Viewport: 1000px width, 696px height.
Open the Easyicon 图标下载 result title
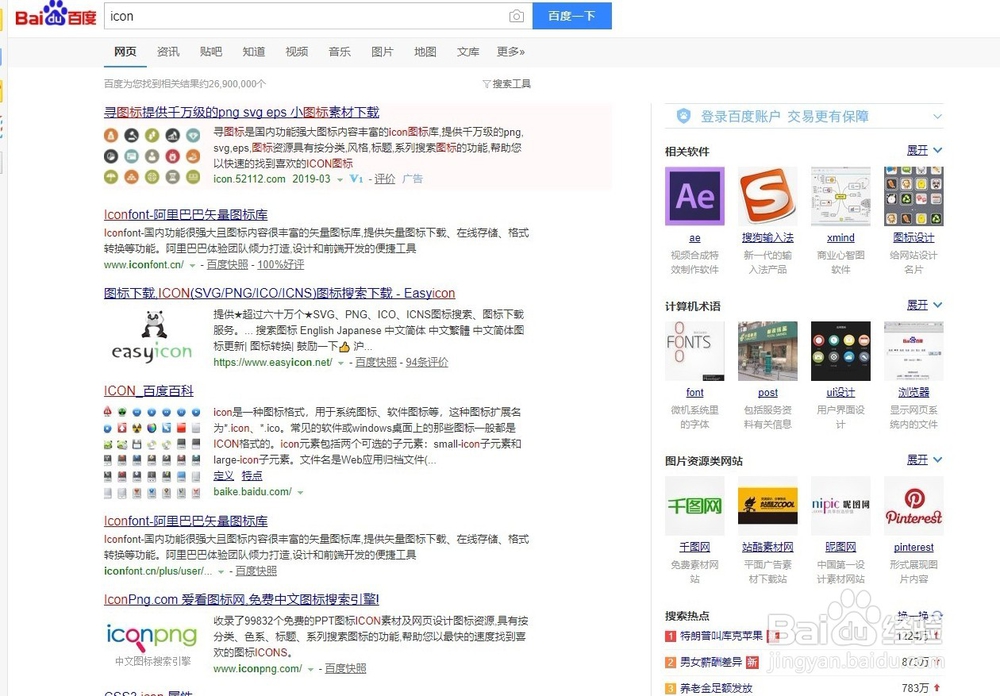(x=279, y=293)
